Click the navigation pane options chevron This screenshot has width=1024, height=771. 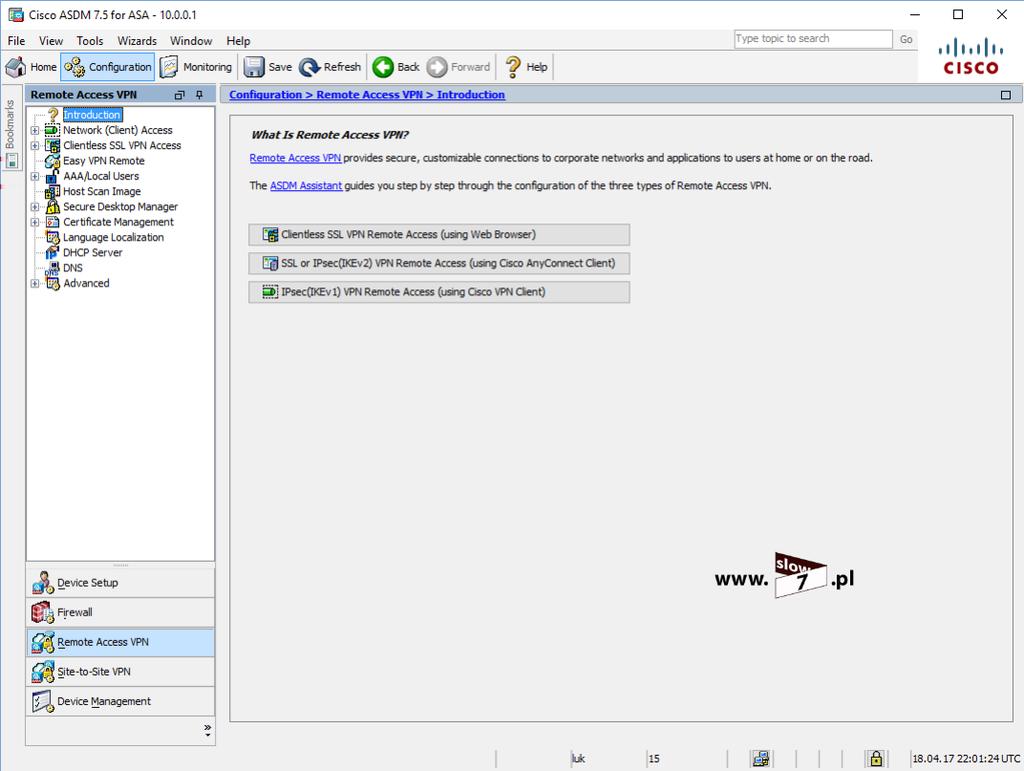(x=207, y=730)
